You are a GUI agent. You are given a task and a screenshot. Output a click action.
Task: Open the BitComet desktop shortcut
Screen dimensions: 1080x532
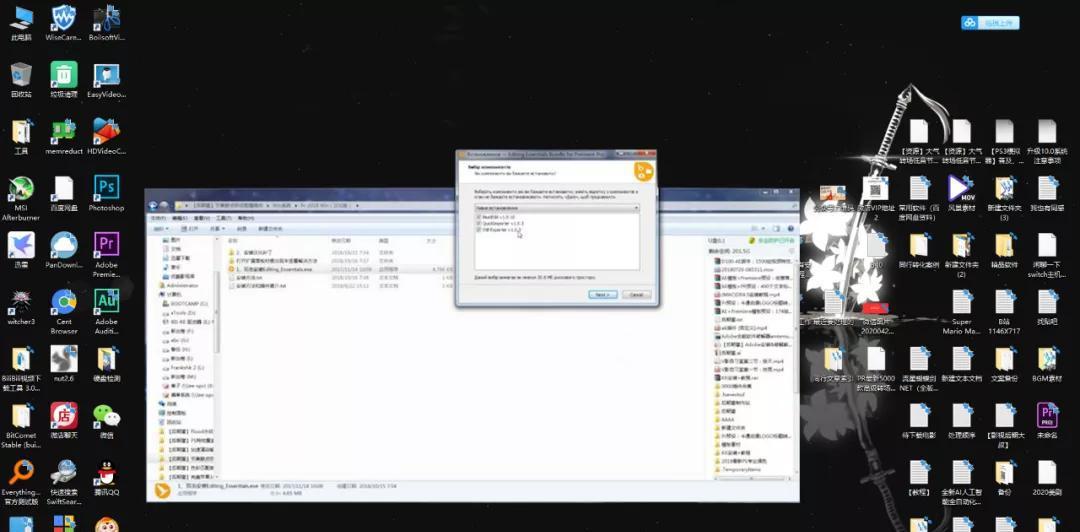[x=20, y=417]
